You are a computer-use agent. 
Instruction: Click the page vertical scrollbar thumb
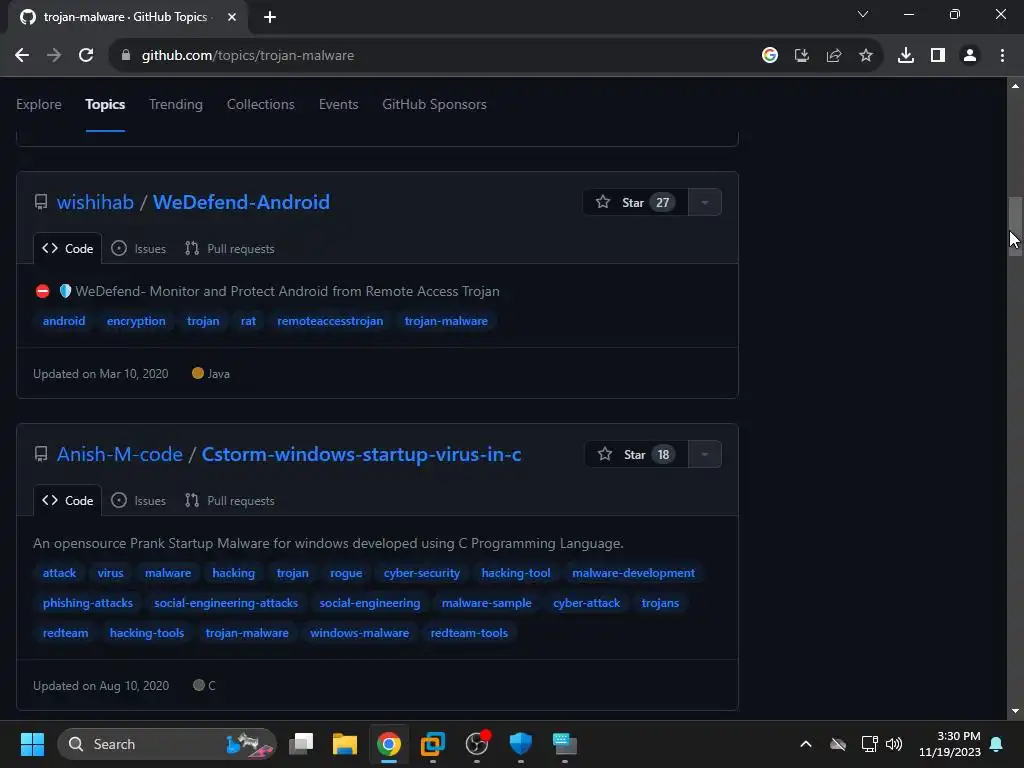pos(1015,226)
